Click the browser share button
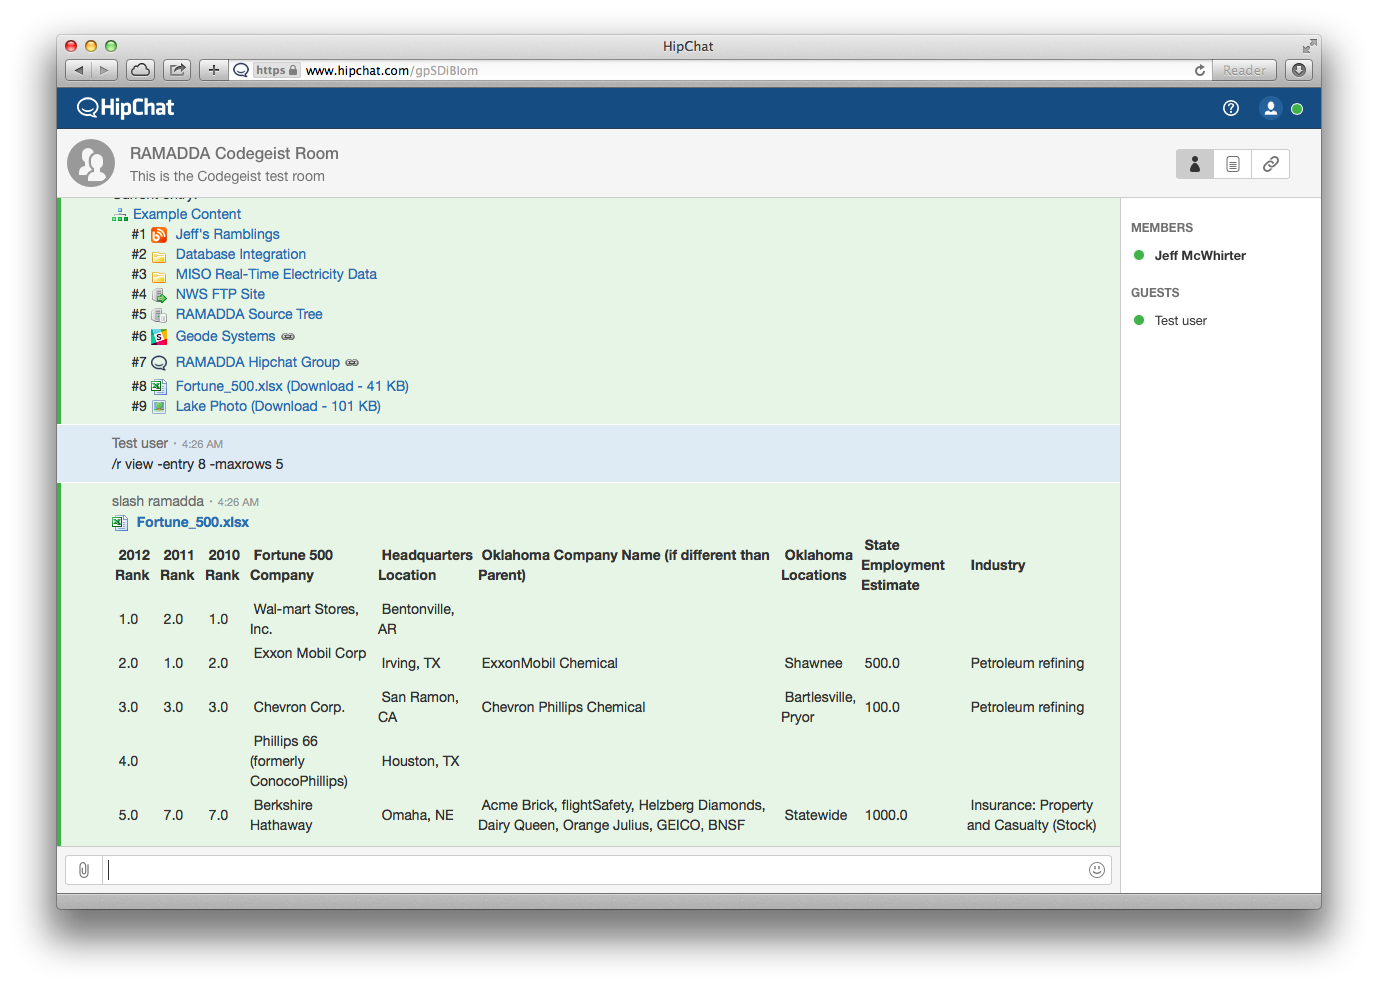 pos(177,70)
